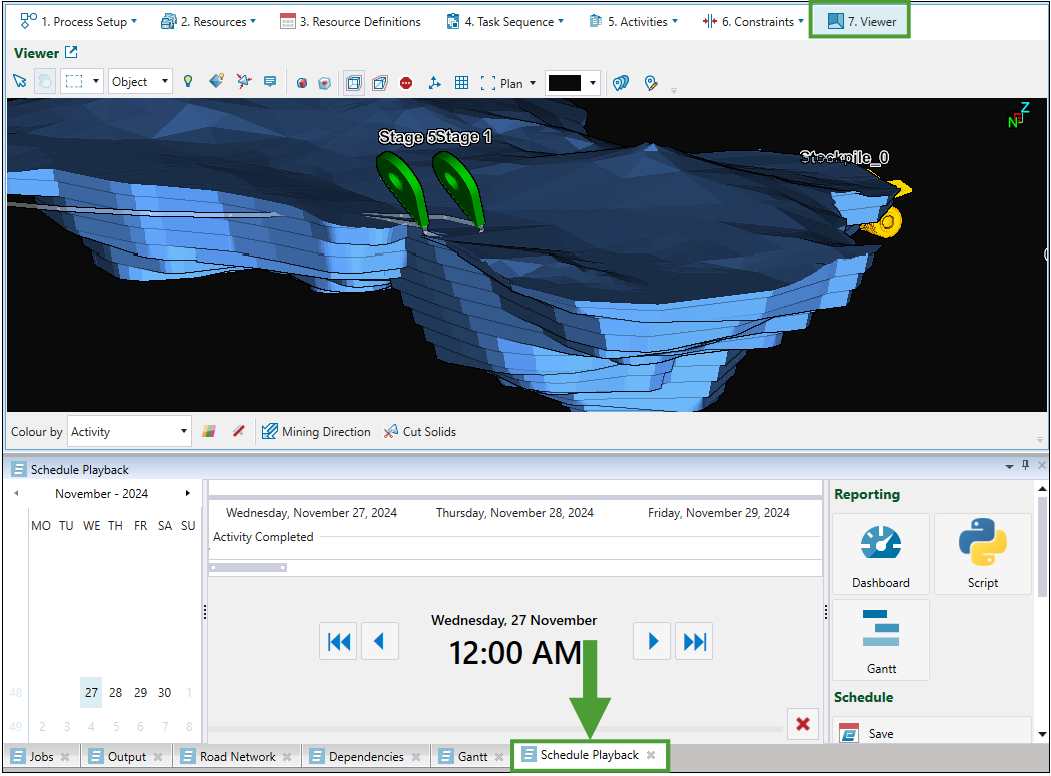This screenshot has height=776, width=1051.
Task: Click the black background colour swatch
Action: (565, 83)
